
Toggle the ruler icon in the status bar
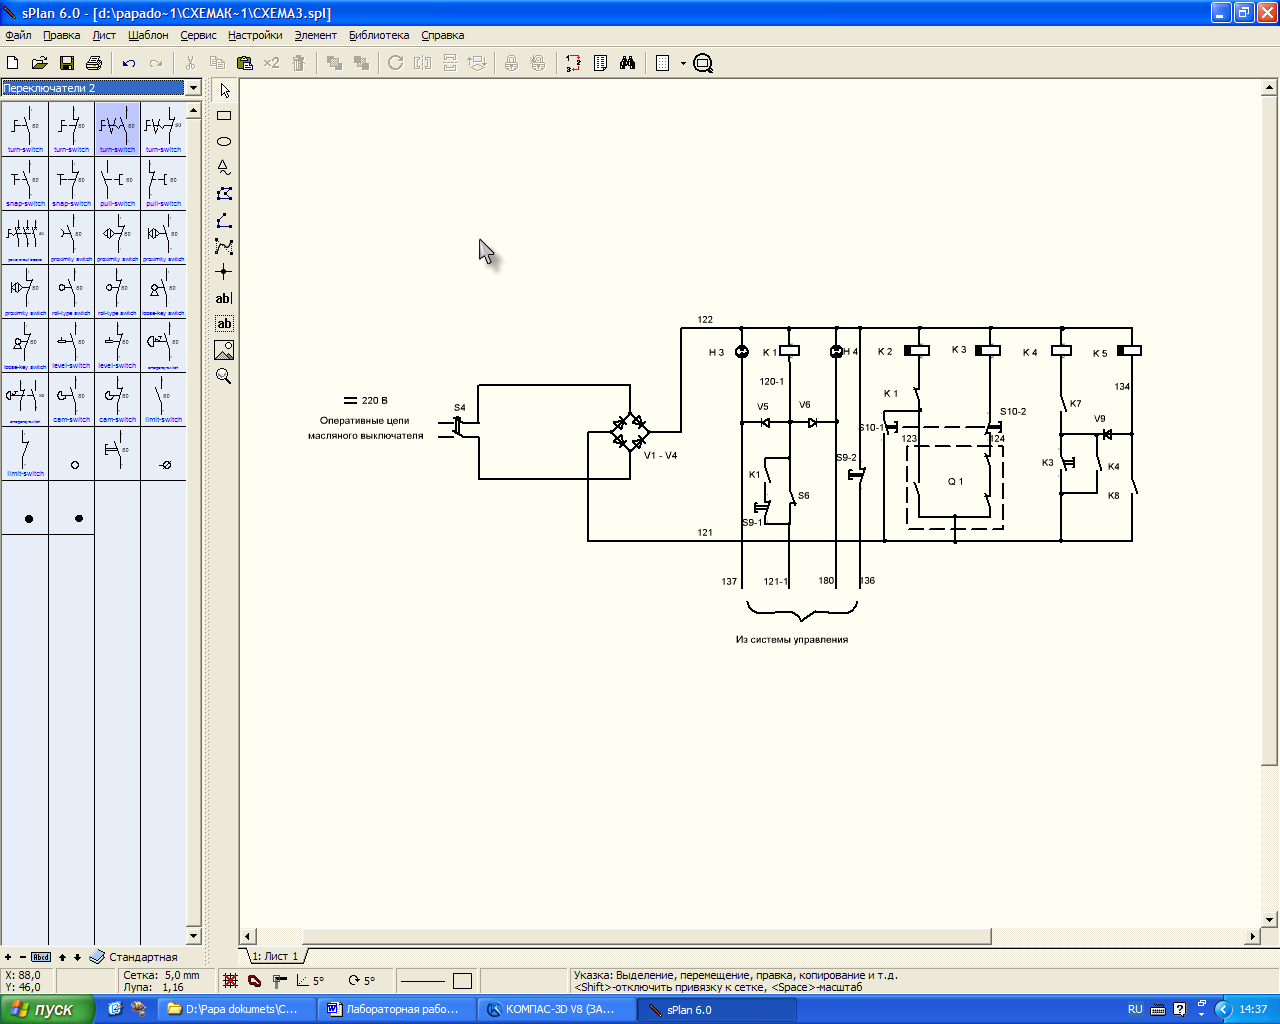tap(279, 981)
